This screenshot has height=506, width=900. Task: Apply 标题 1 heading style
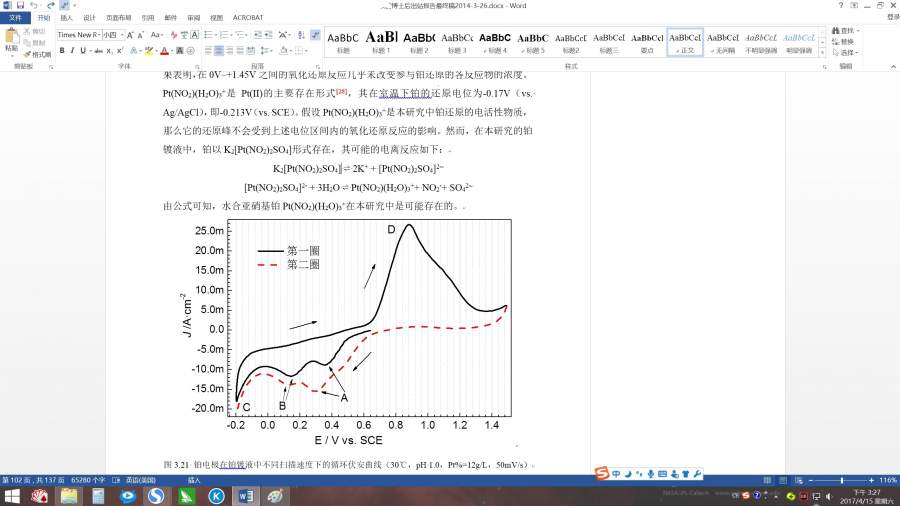[x=381, y=42]
